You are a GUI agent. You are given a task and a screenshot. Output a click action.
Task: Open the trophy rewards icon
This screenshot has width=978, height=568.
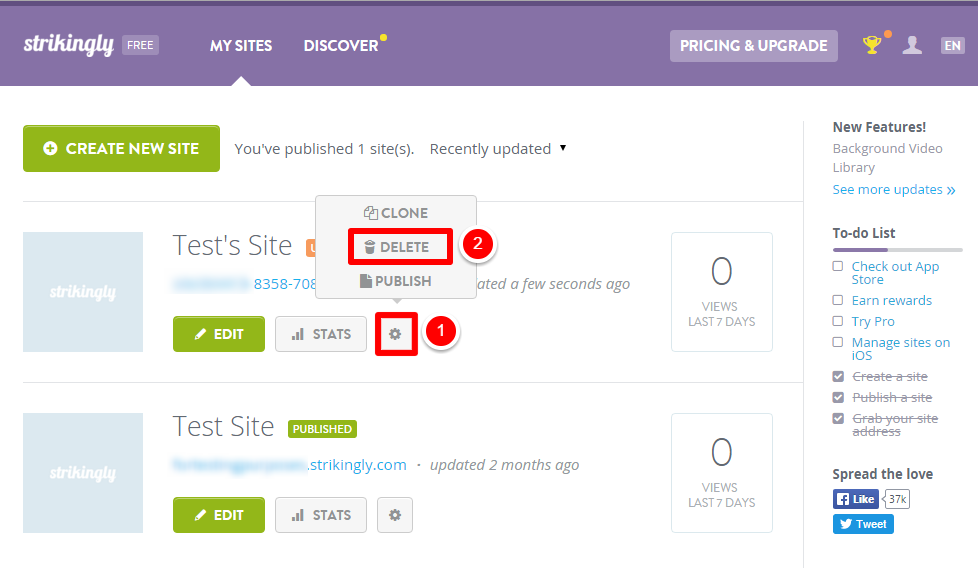872,45
